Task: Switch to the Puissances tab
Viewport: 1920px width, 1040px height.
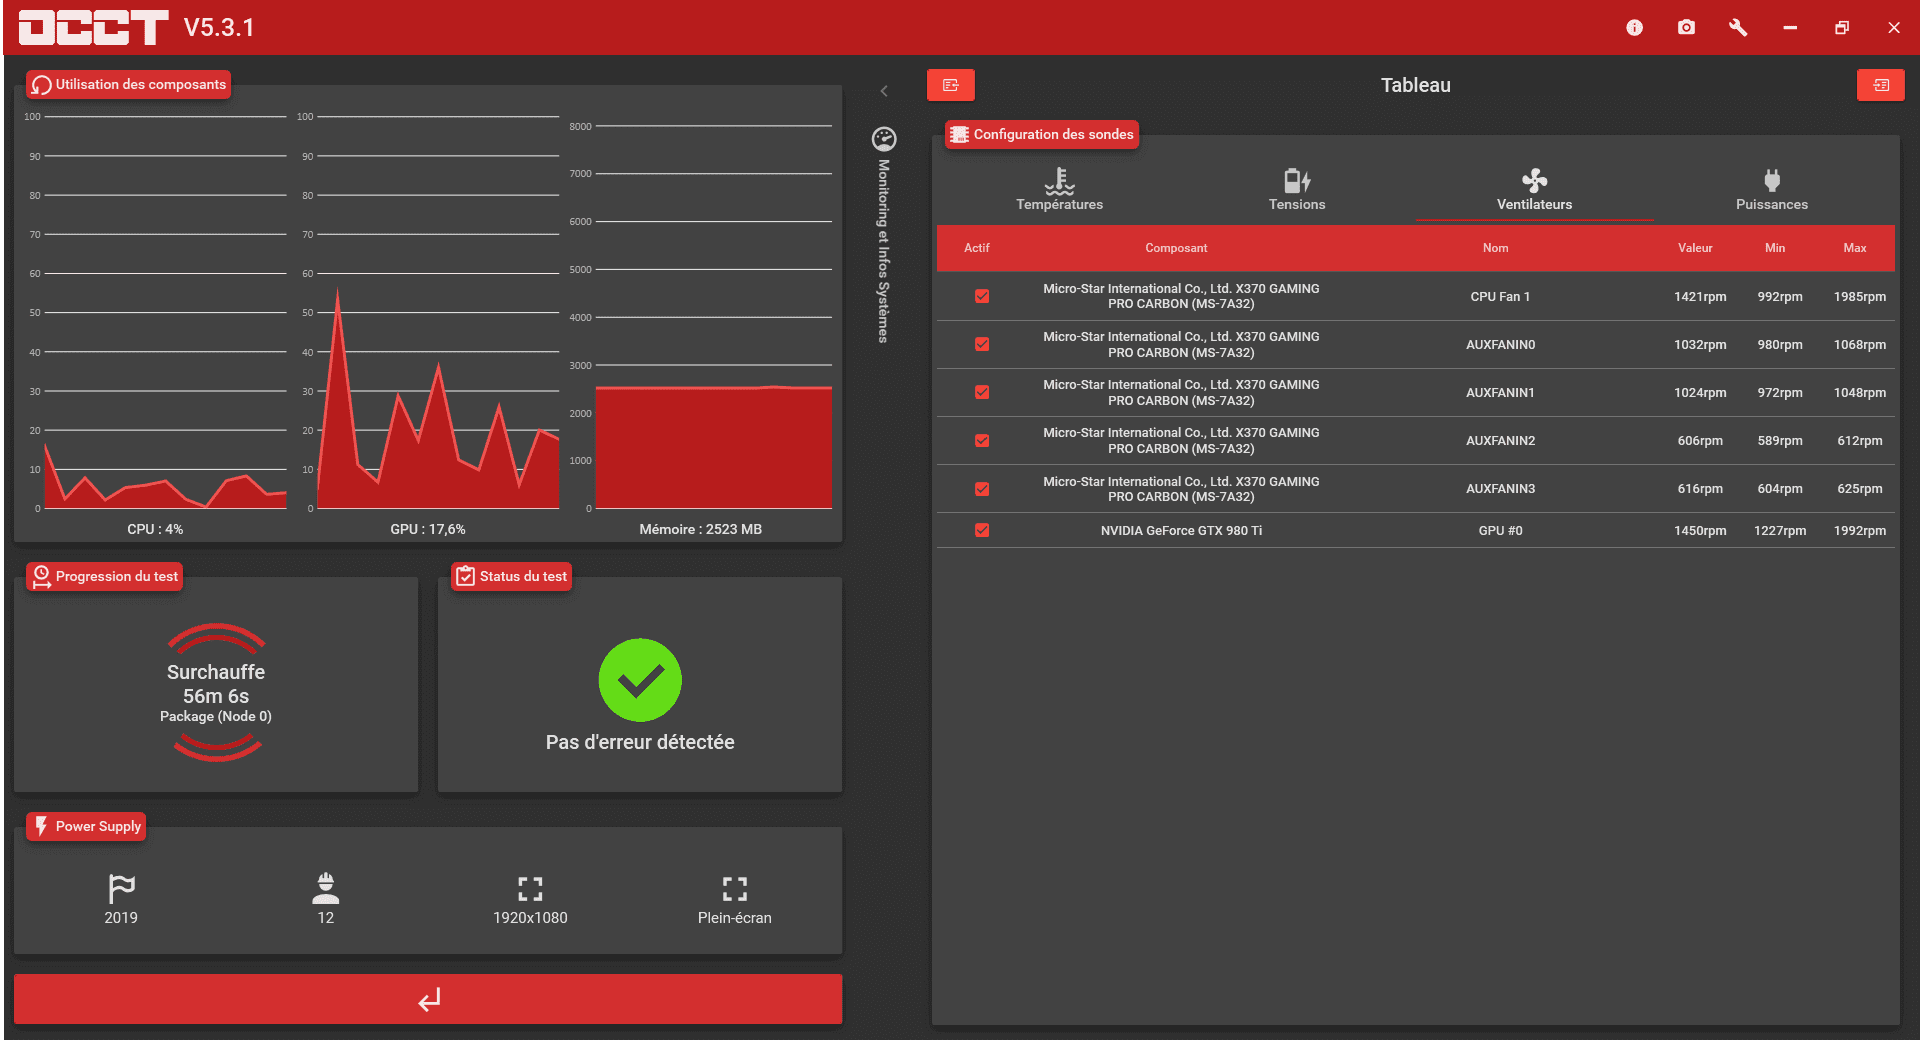Action: coord(1771,190)
